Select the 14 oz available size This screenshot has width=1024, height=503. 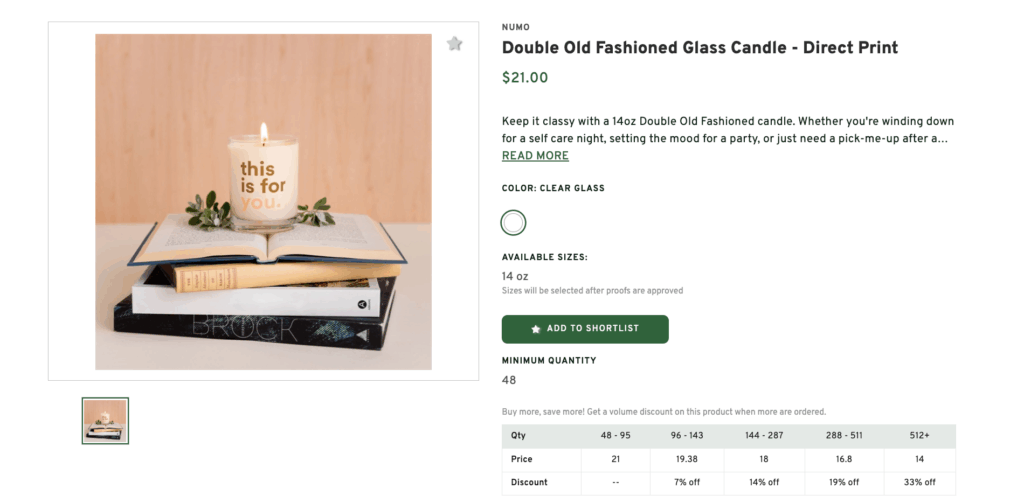[x=515, y=276]
